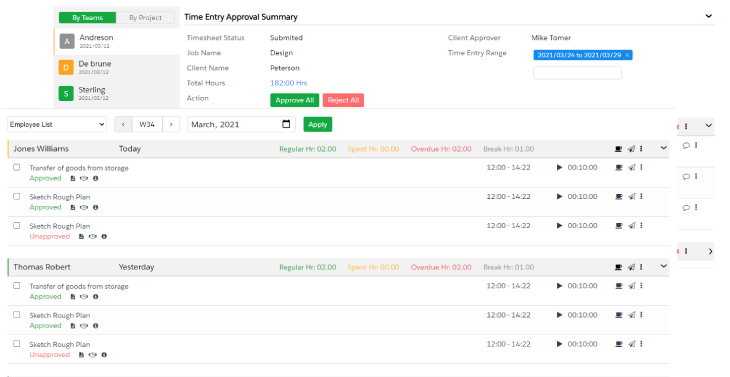Click paper-plane send icon in Thomas Robert header

[631, 267]
